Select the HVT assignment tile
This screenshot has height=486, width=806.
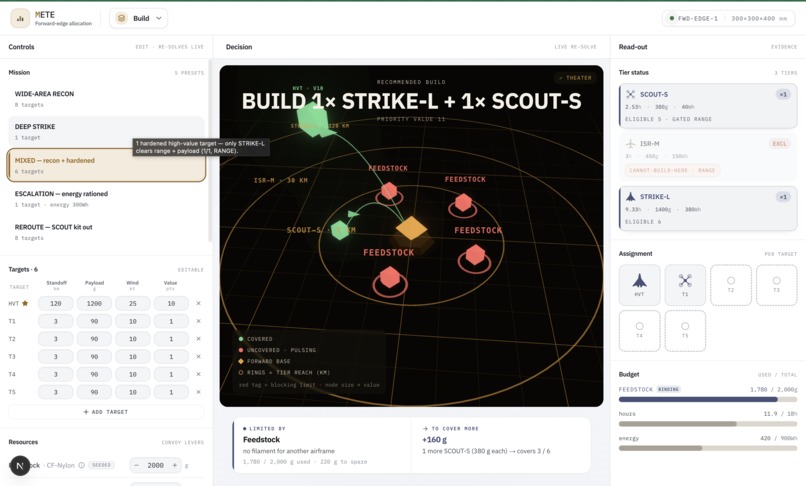click(639, 285)
